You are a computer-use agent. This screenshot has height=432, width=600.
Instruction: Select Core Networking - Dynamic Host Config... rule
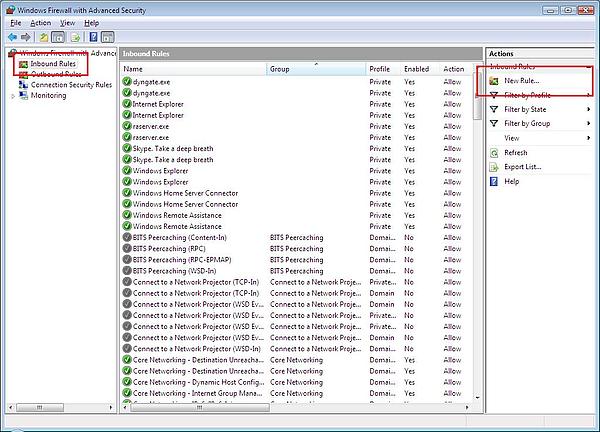[x=199, y=382]
